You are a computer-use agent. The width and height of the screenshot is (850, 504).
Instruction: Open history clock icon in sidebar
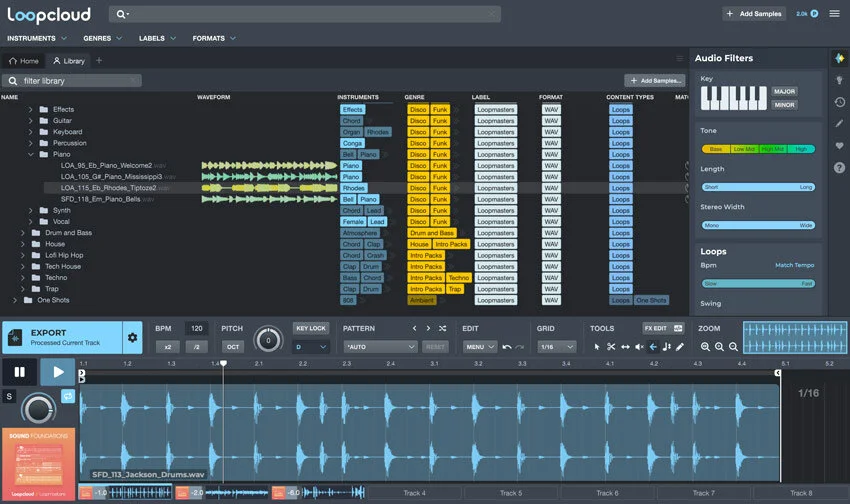point(839,102)
